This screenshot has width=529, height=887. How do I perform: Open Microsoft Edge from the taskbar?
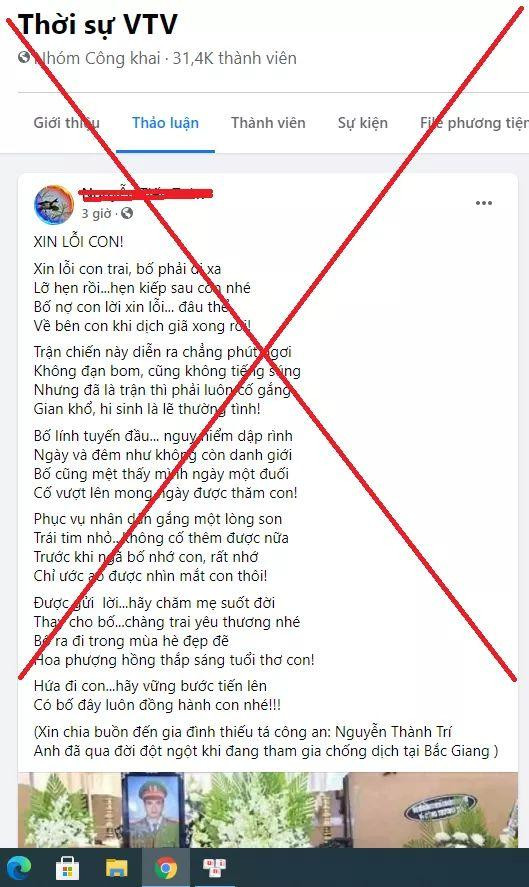pos(19,868)
